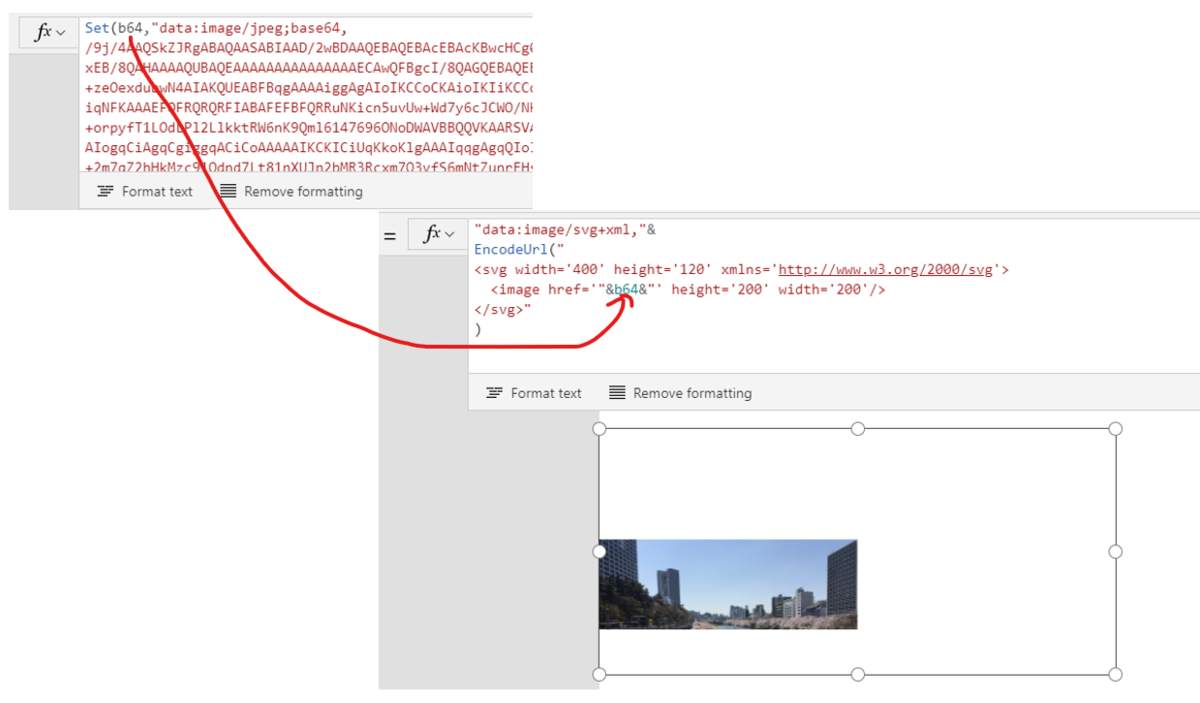Click Remove formatting under the EncodeUrl formula
The height and width of the screenshot is (703, 1200).
tap(680, 393)
